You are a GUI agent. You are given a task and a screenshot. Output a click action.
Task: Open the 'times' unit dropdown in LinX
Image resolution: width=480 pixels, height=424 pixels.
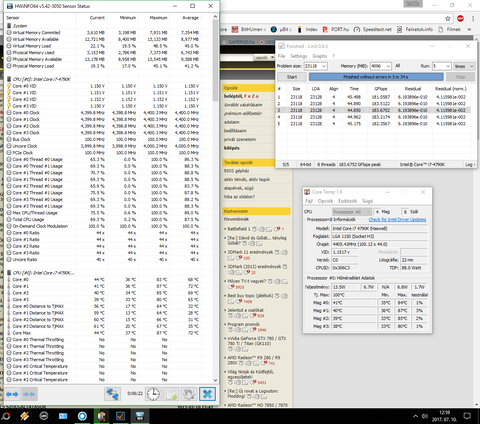coord(464,66)
